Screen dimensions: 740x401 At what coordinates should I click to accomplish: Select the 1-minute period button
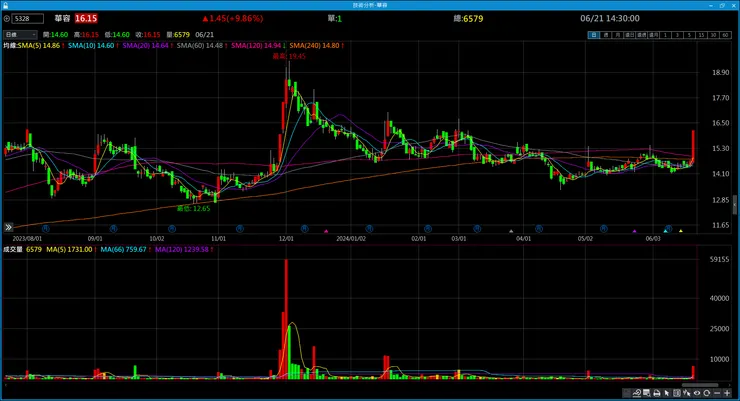(x=665, y=35)
